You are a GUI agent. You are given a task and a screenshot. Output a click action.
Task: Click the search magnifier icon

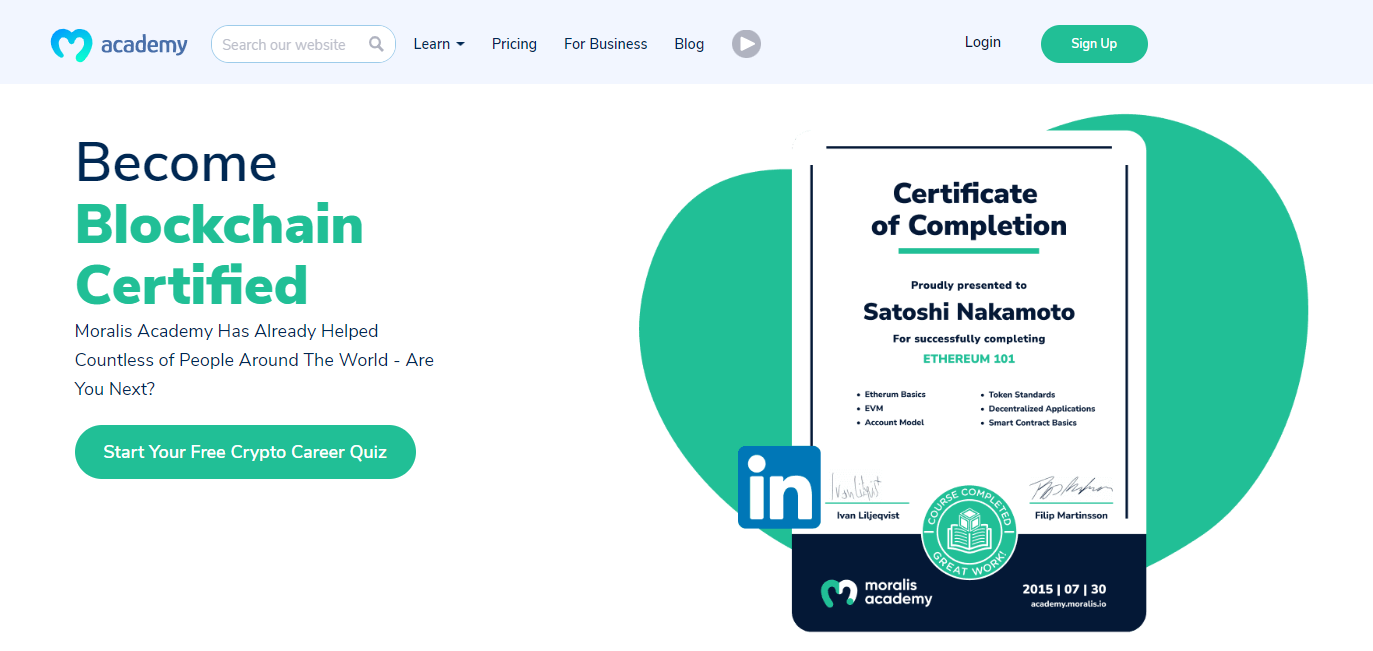pyautogui.click(x=376, y=44)
